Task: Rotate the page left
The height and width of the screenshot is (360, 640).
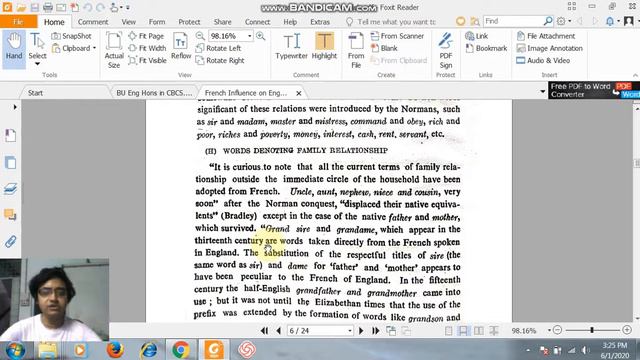Action: (x=218, y=48)
